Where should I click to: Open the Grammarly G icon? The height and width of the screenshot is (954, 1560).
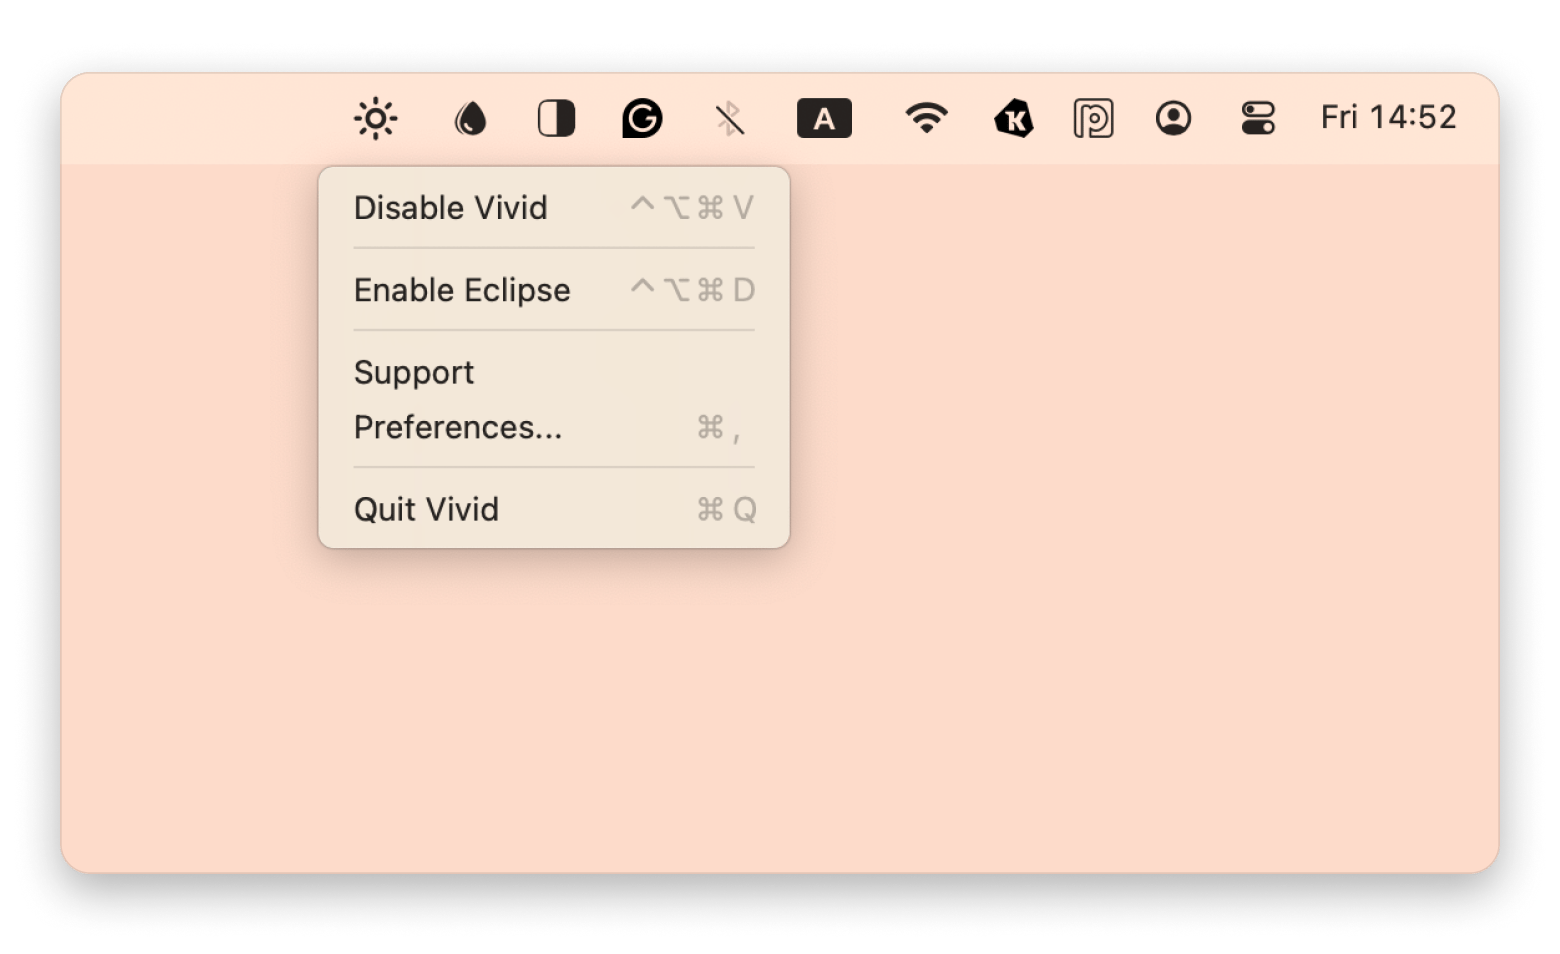(x=642, y=119)
